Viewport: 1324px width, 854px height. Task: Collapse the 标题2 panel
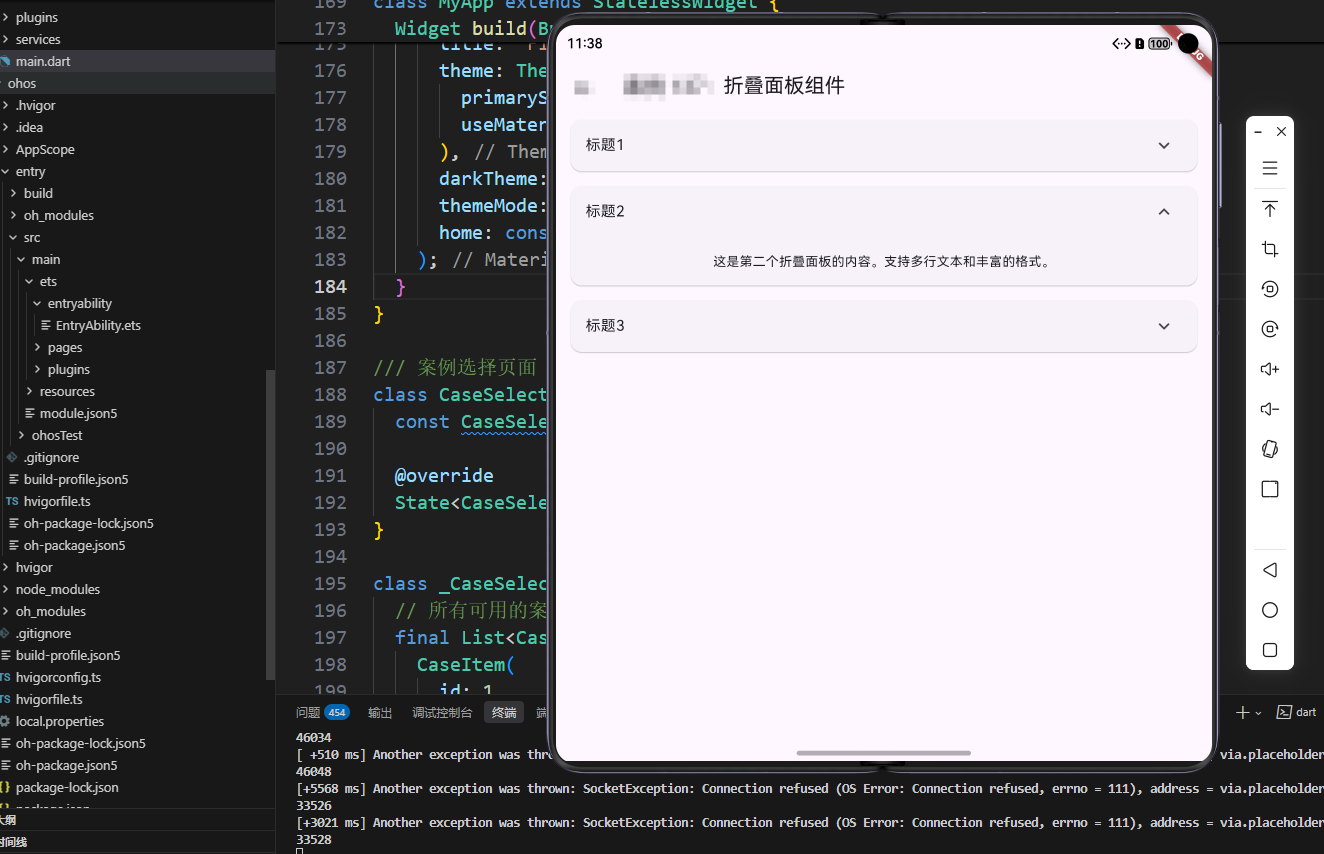[883, 211]
